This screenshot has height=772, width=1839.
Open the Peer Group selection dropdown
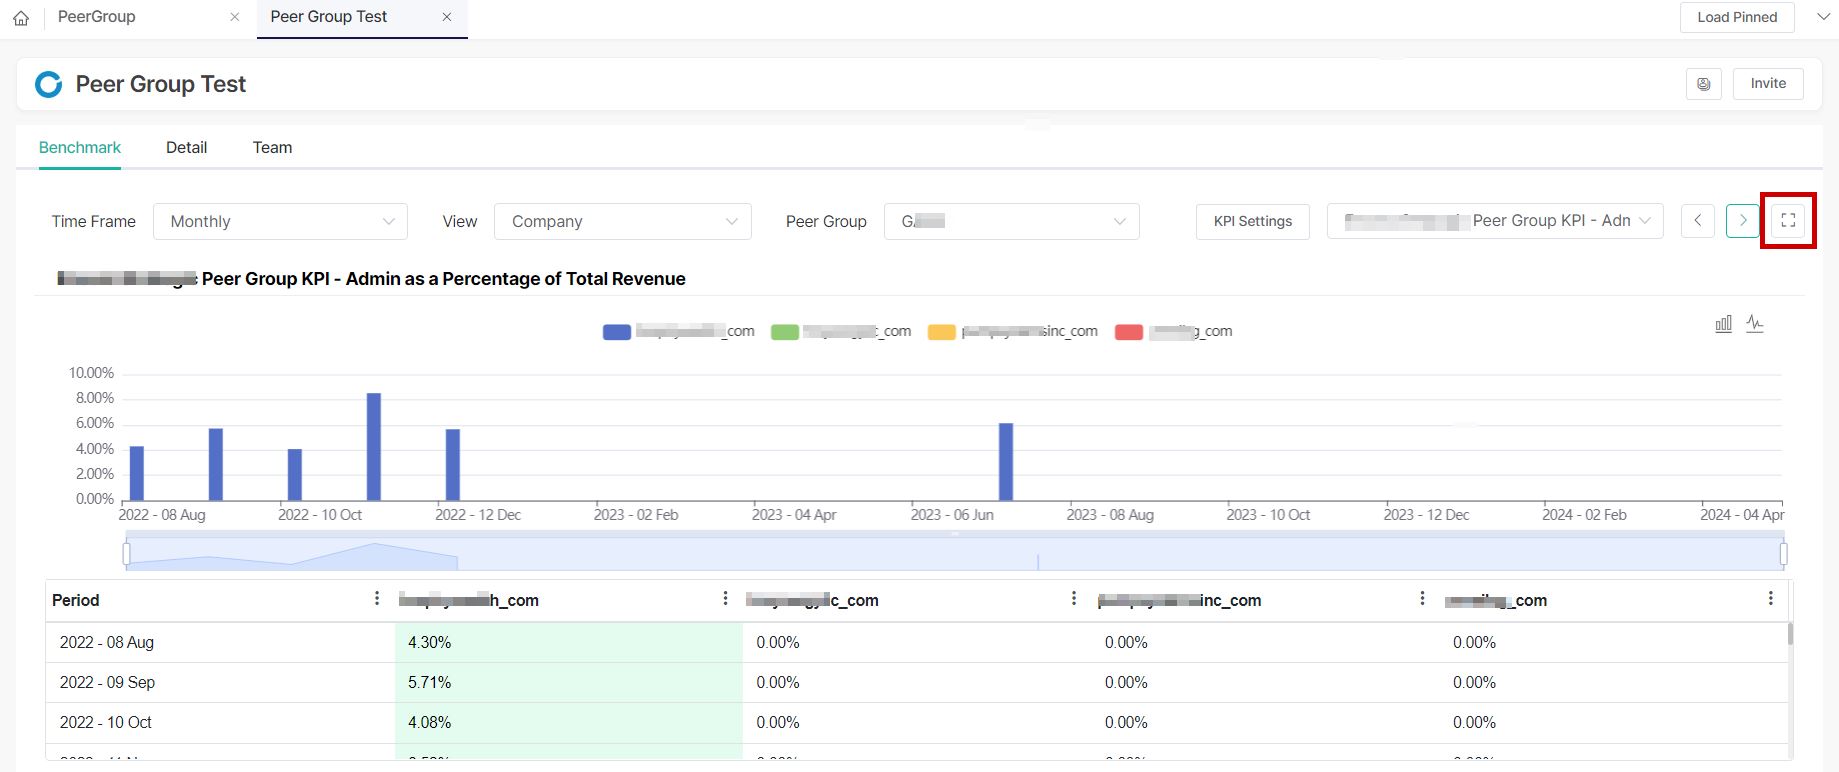click(1011, 222)
